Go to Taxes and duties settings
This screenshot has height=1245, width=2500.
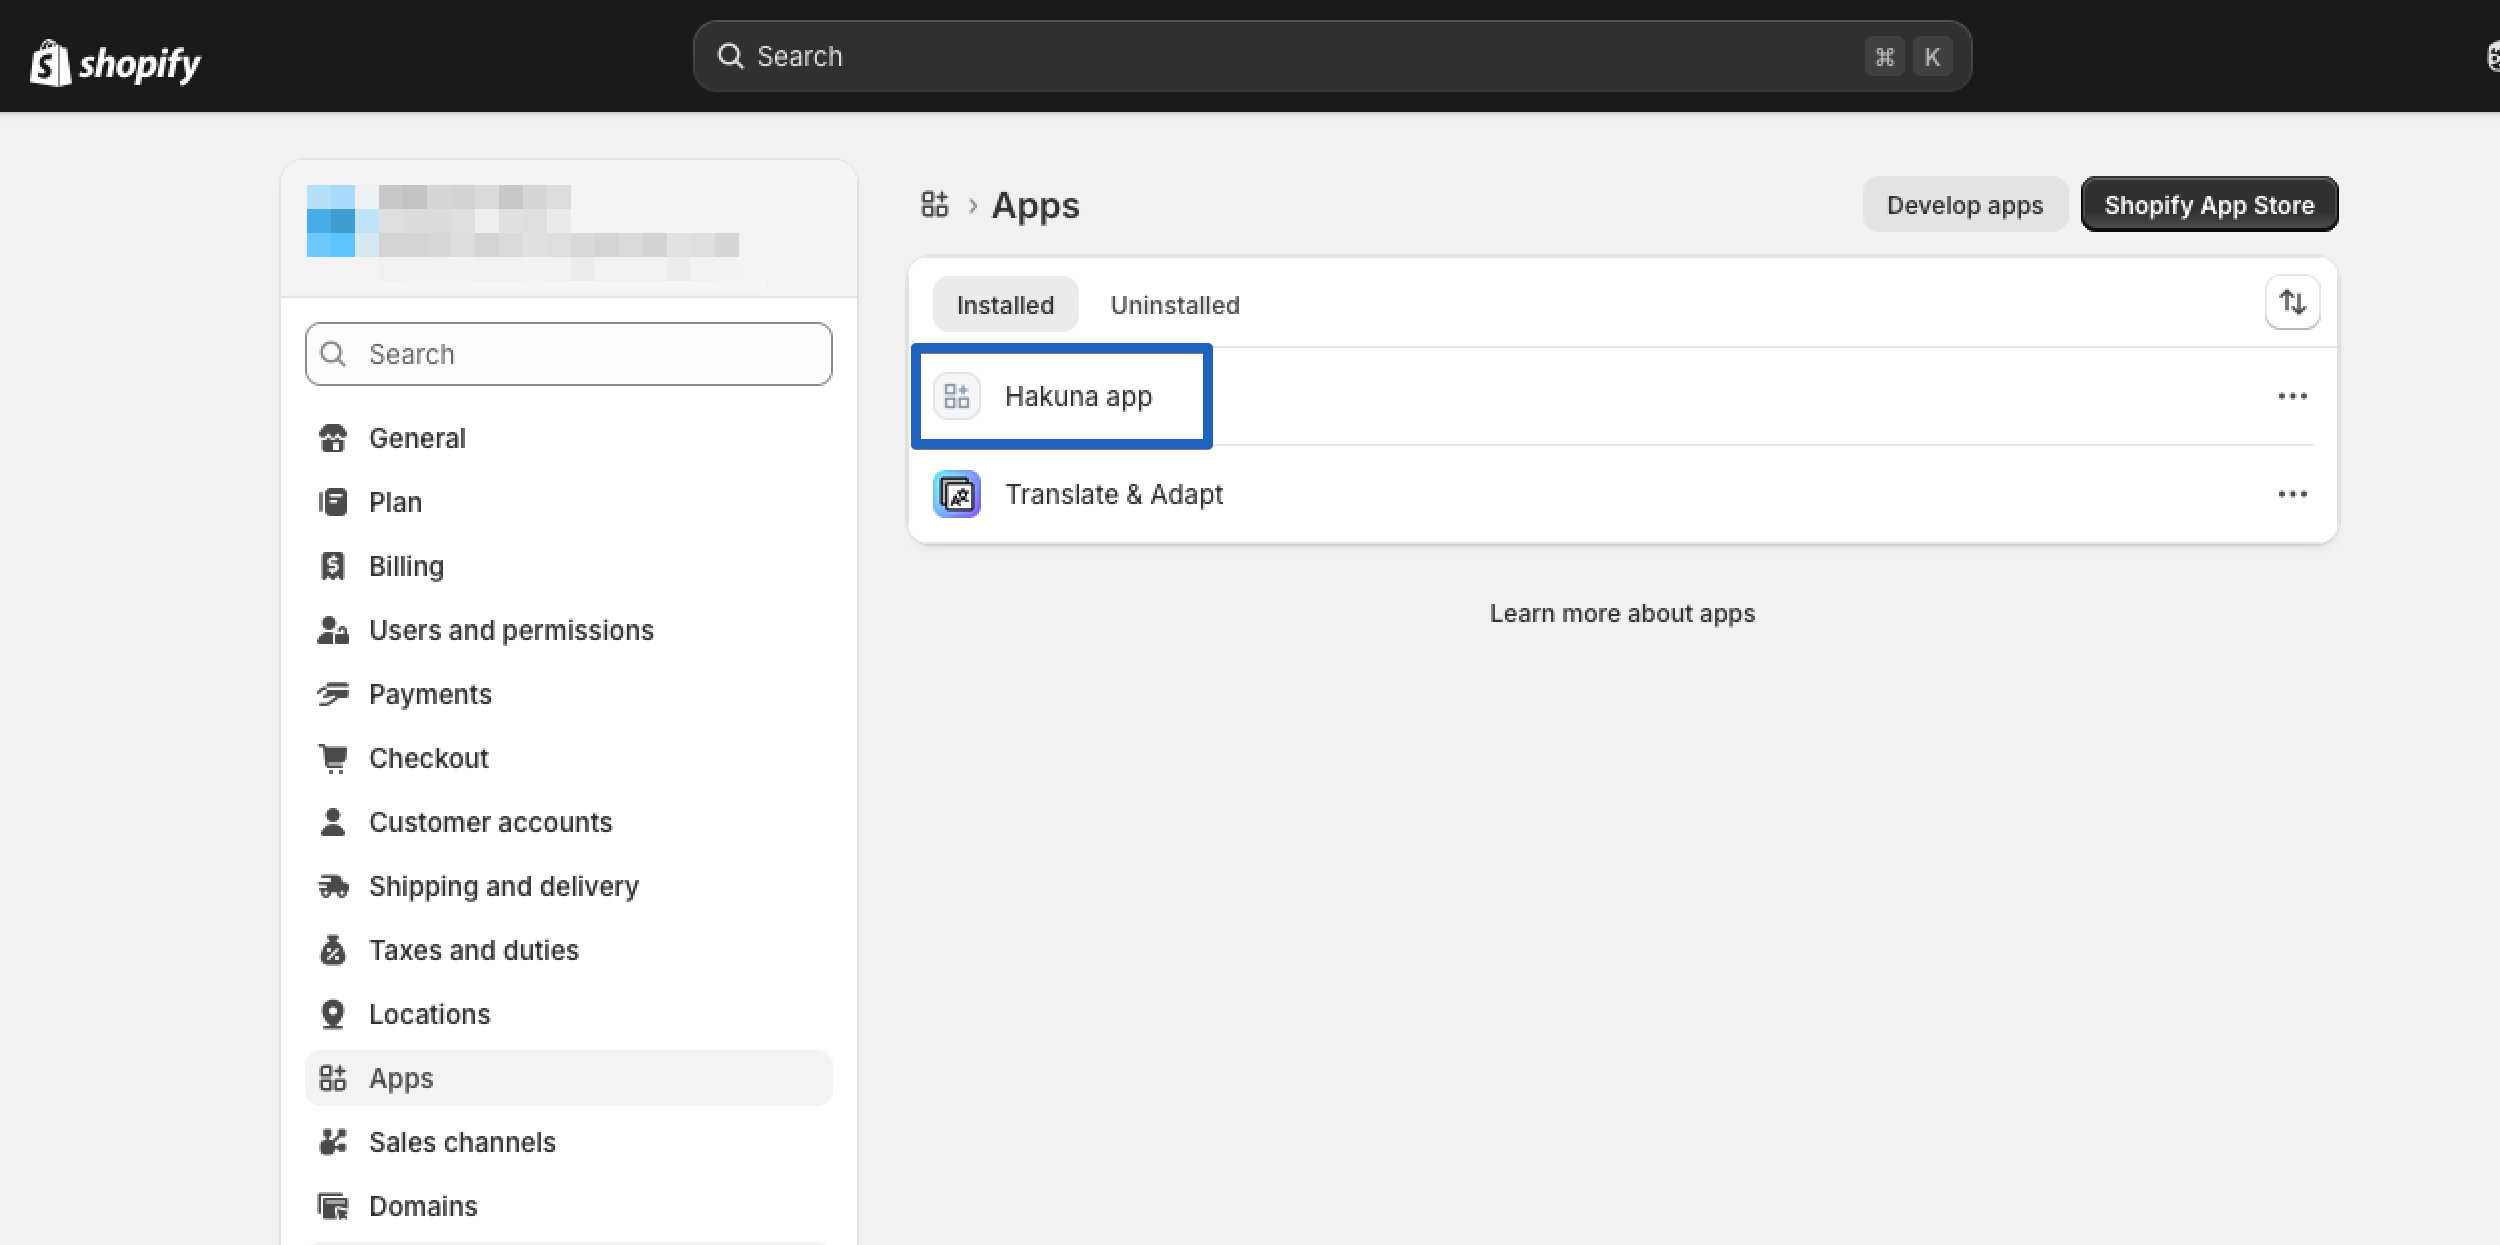tap(473, 950)
